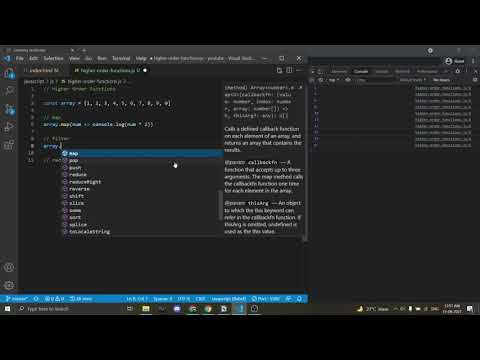Screen dimensions: 480x360
Task: Click the git branch in status bar
Action: pyautogui.click(x=17, y=299)
